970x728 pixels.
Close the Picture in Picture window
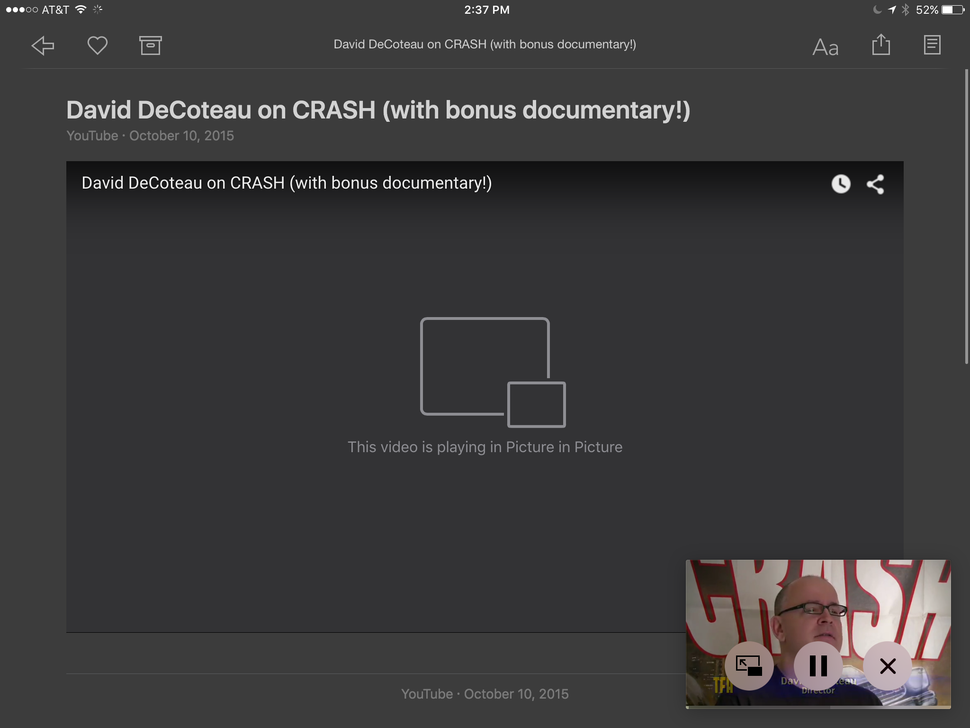coord(887,666)
